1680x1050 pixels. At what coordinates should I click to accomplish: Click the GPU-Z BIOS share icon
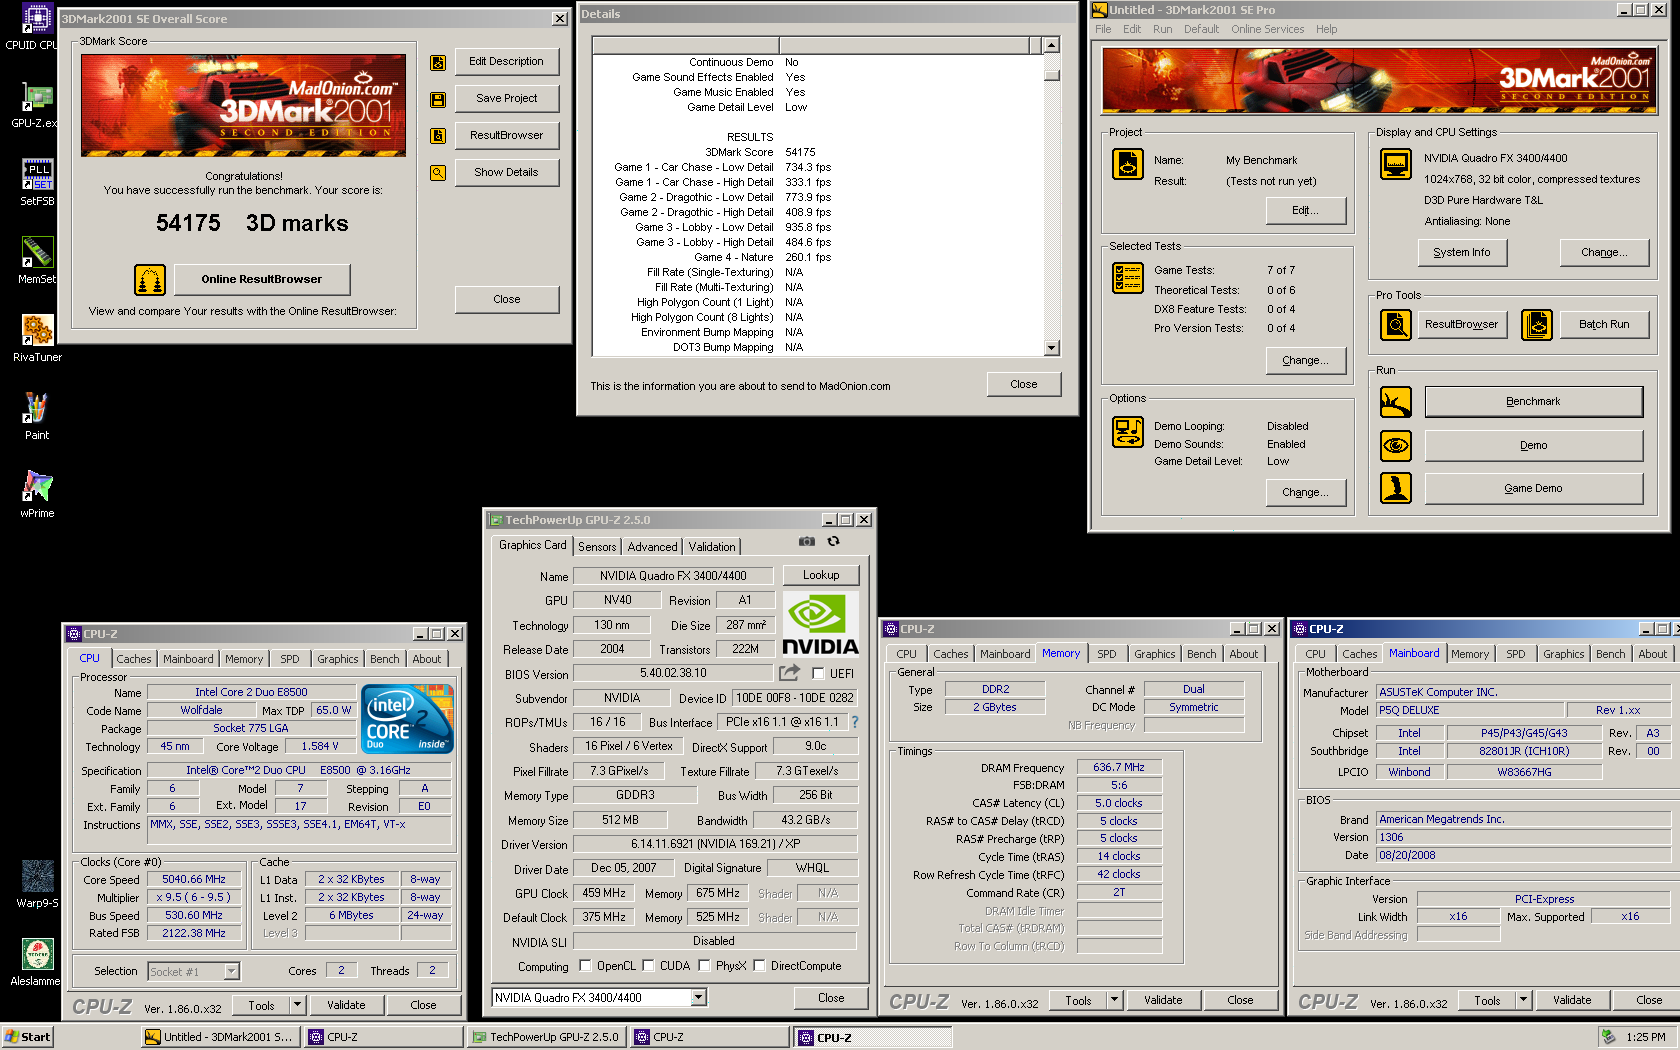coord(790,673)
